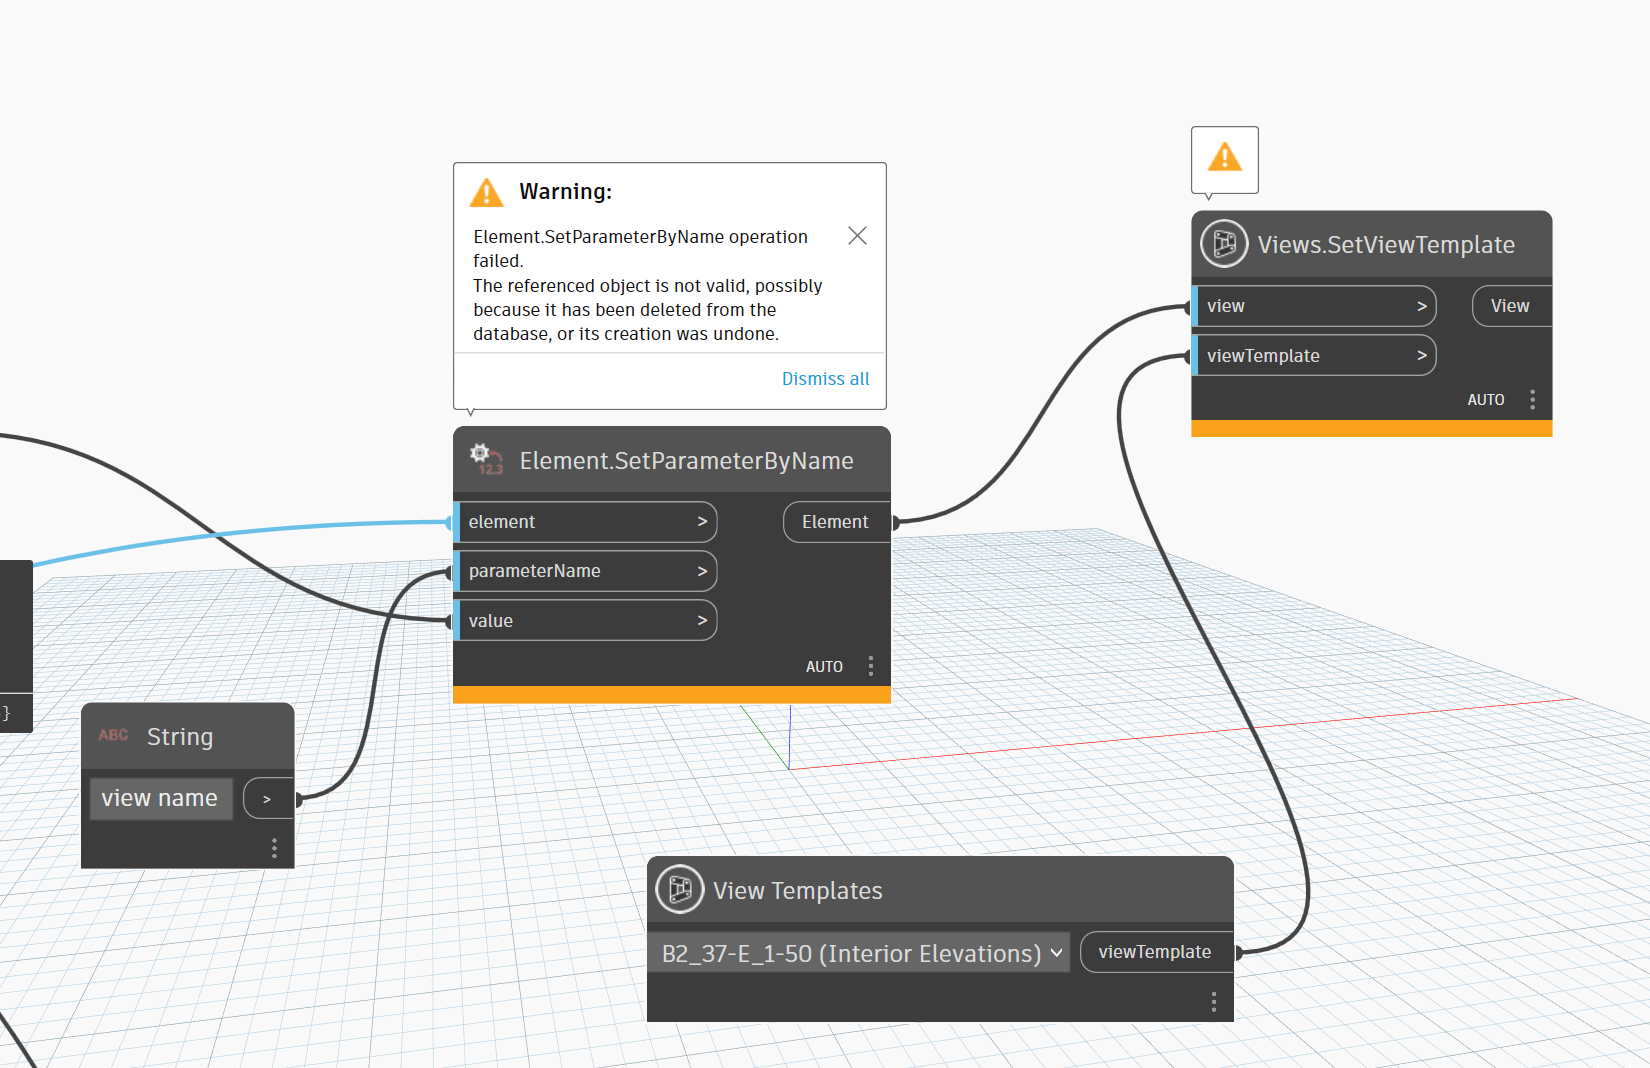Select the element input port
Viewport: 1650px width, 1068px height.
(586, 522)
